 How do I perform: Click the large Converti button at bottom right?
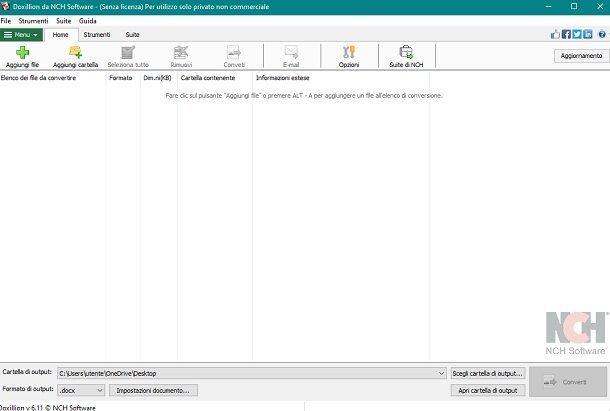click(x=568, y=382)
